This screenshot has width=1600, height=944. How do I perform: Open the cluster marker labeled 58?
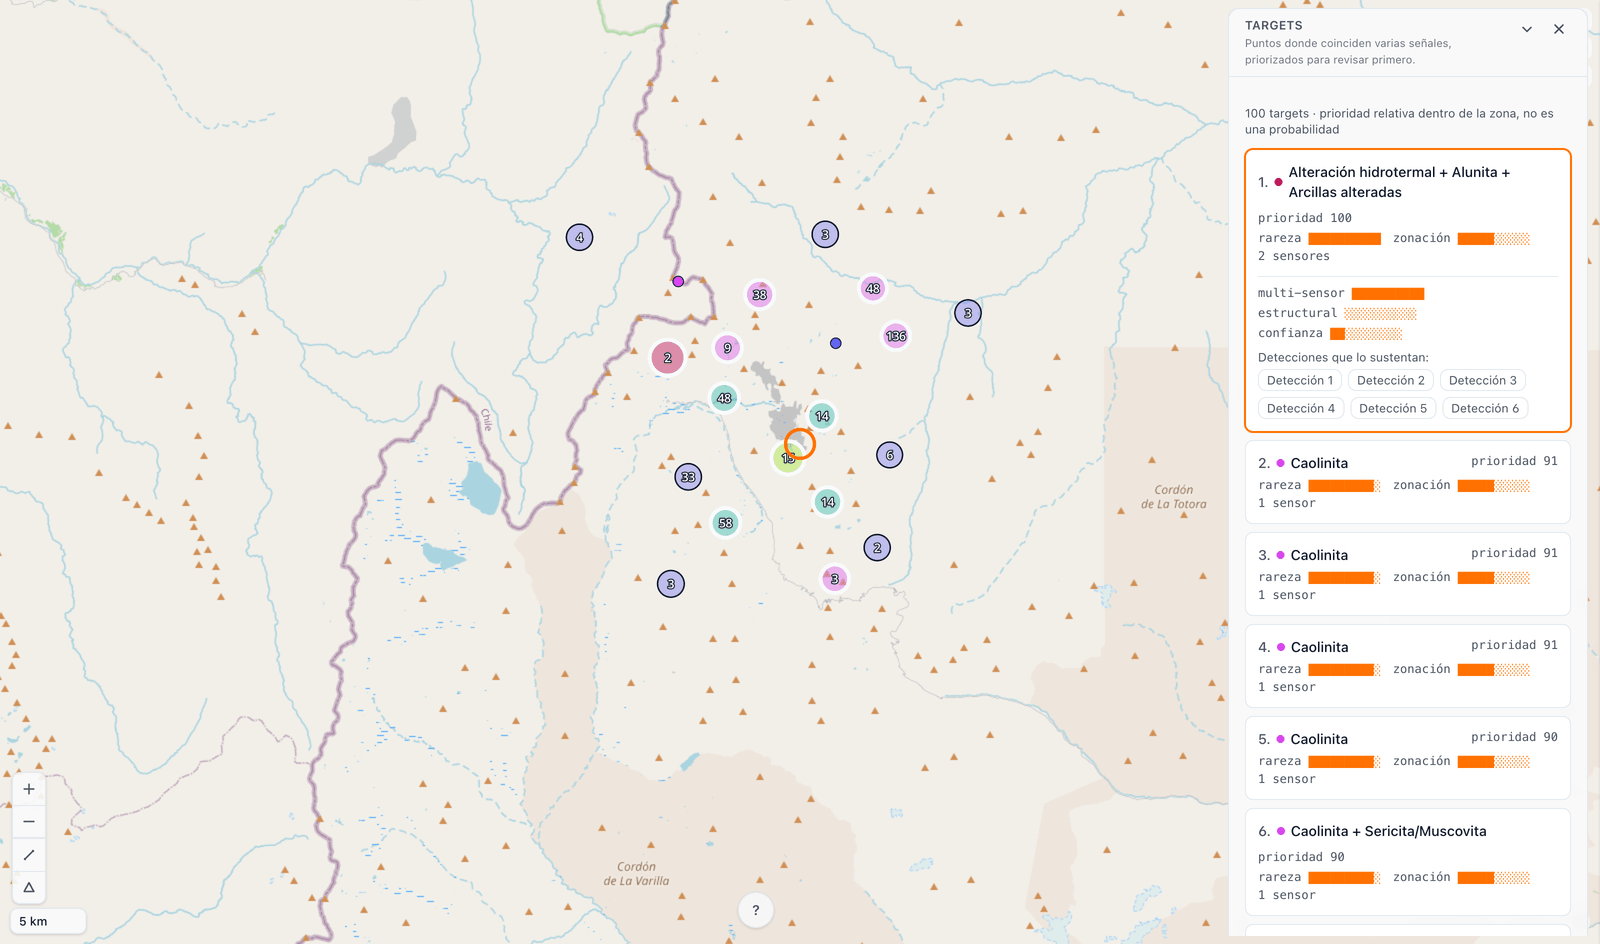[x=726, y=523]
